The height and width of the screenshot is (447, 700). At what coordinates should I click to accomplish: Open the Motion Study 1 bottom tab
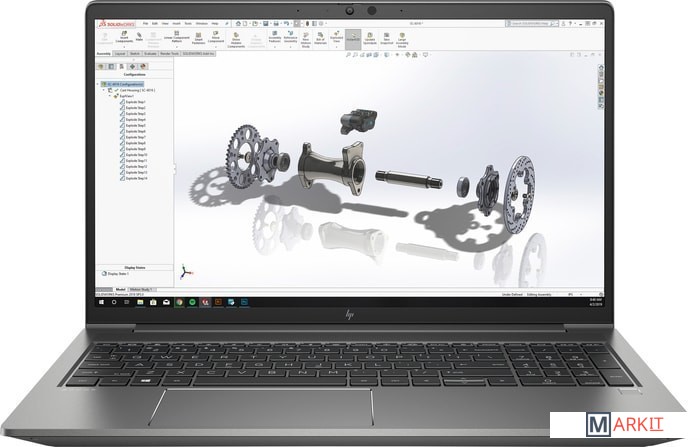pyautogui.click(x=140, y=289)
